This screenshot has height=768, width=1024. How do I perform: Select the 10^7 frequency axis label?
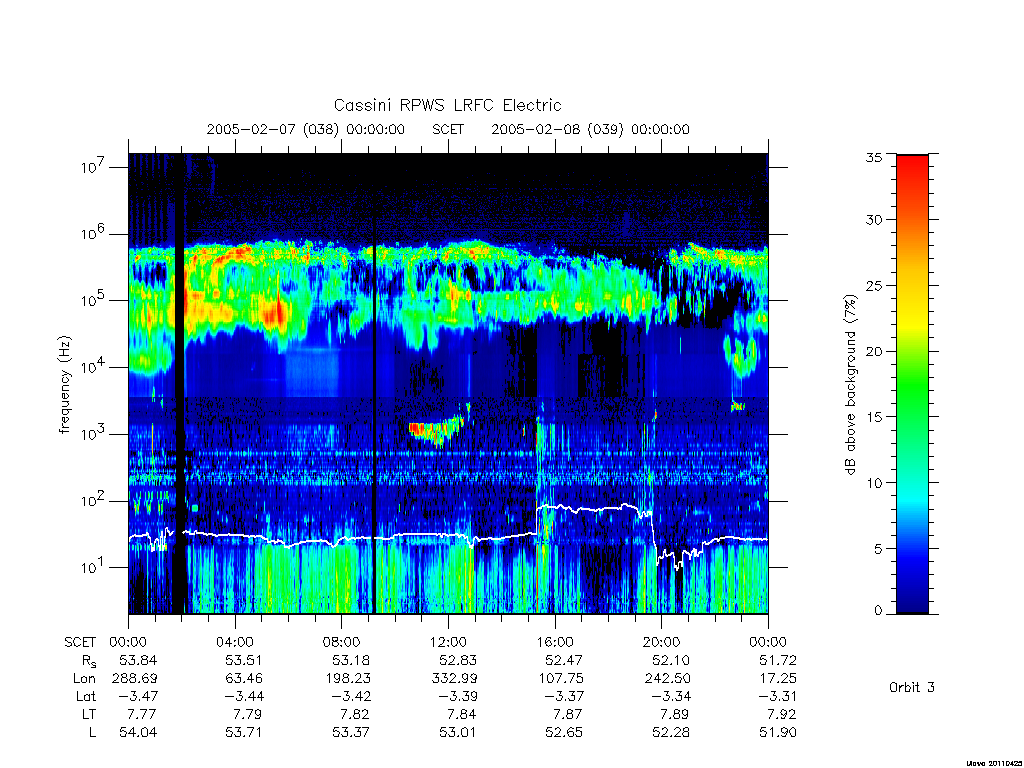pos(93,167)
